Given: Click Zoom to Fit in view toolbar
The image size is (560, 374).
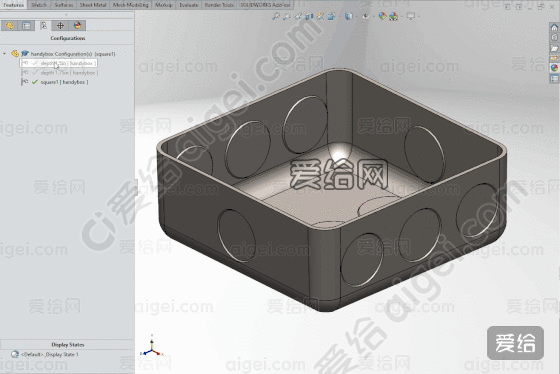Looking at the screenshot, I should pos(276,16).
